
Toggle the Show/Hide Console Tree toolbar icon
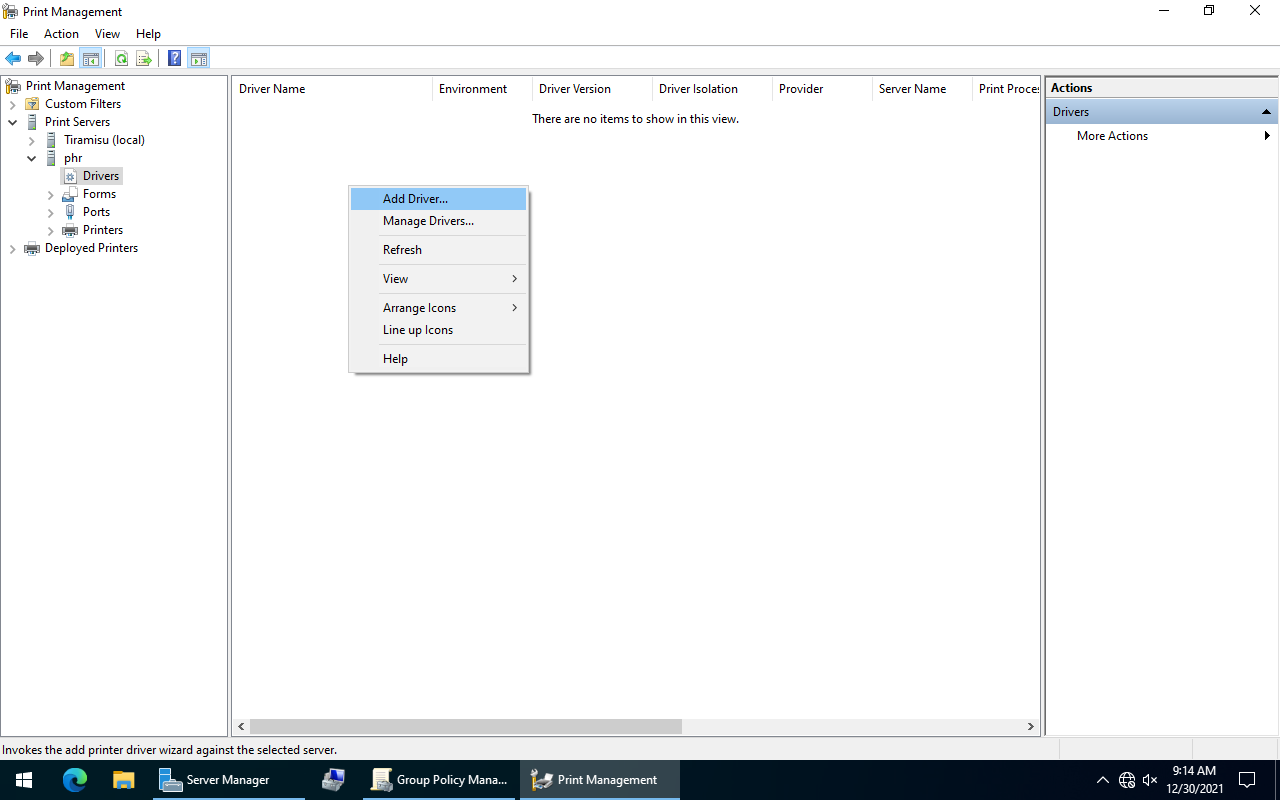pyautogui.click(x=91, y=57)
